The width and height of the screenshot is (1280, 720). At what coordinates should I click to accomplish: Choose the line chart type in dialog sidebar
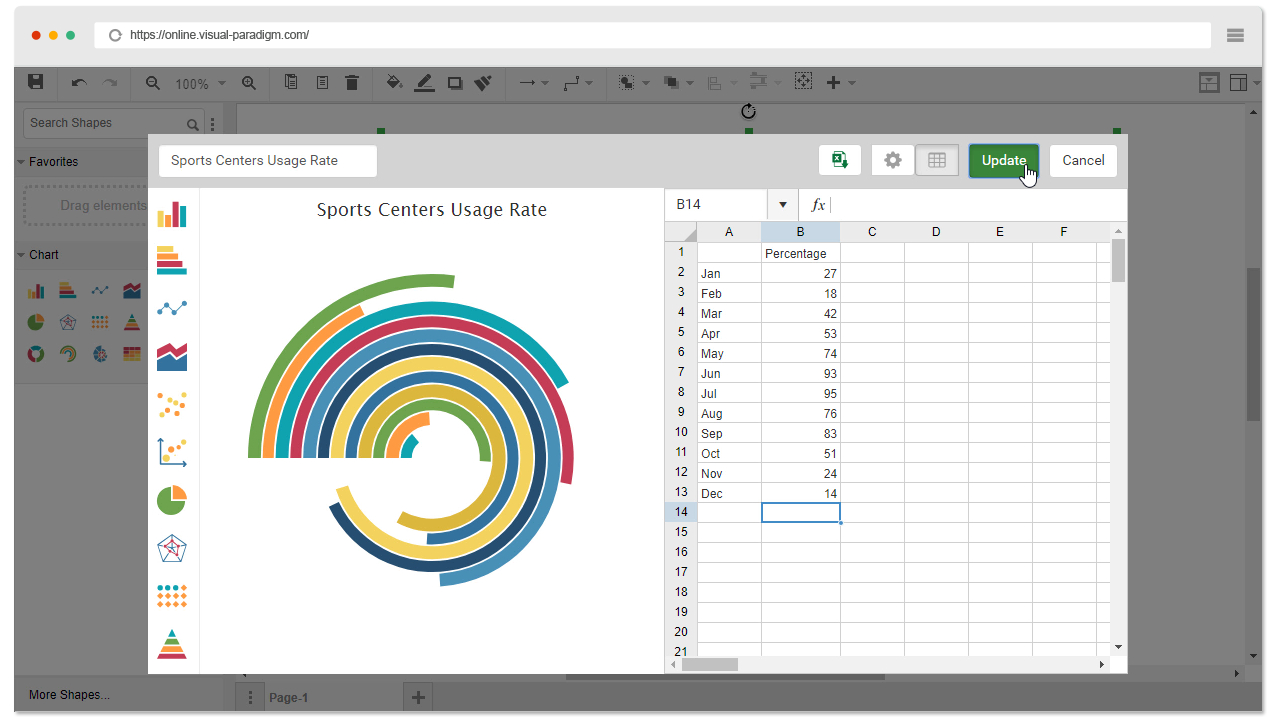point(172,308)
